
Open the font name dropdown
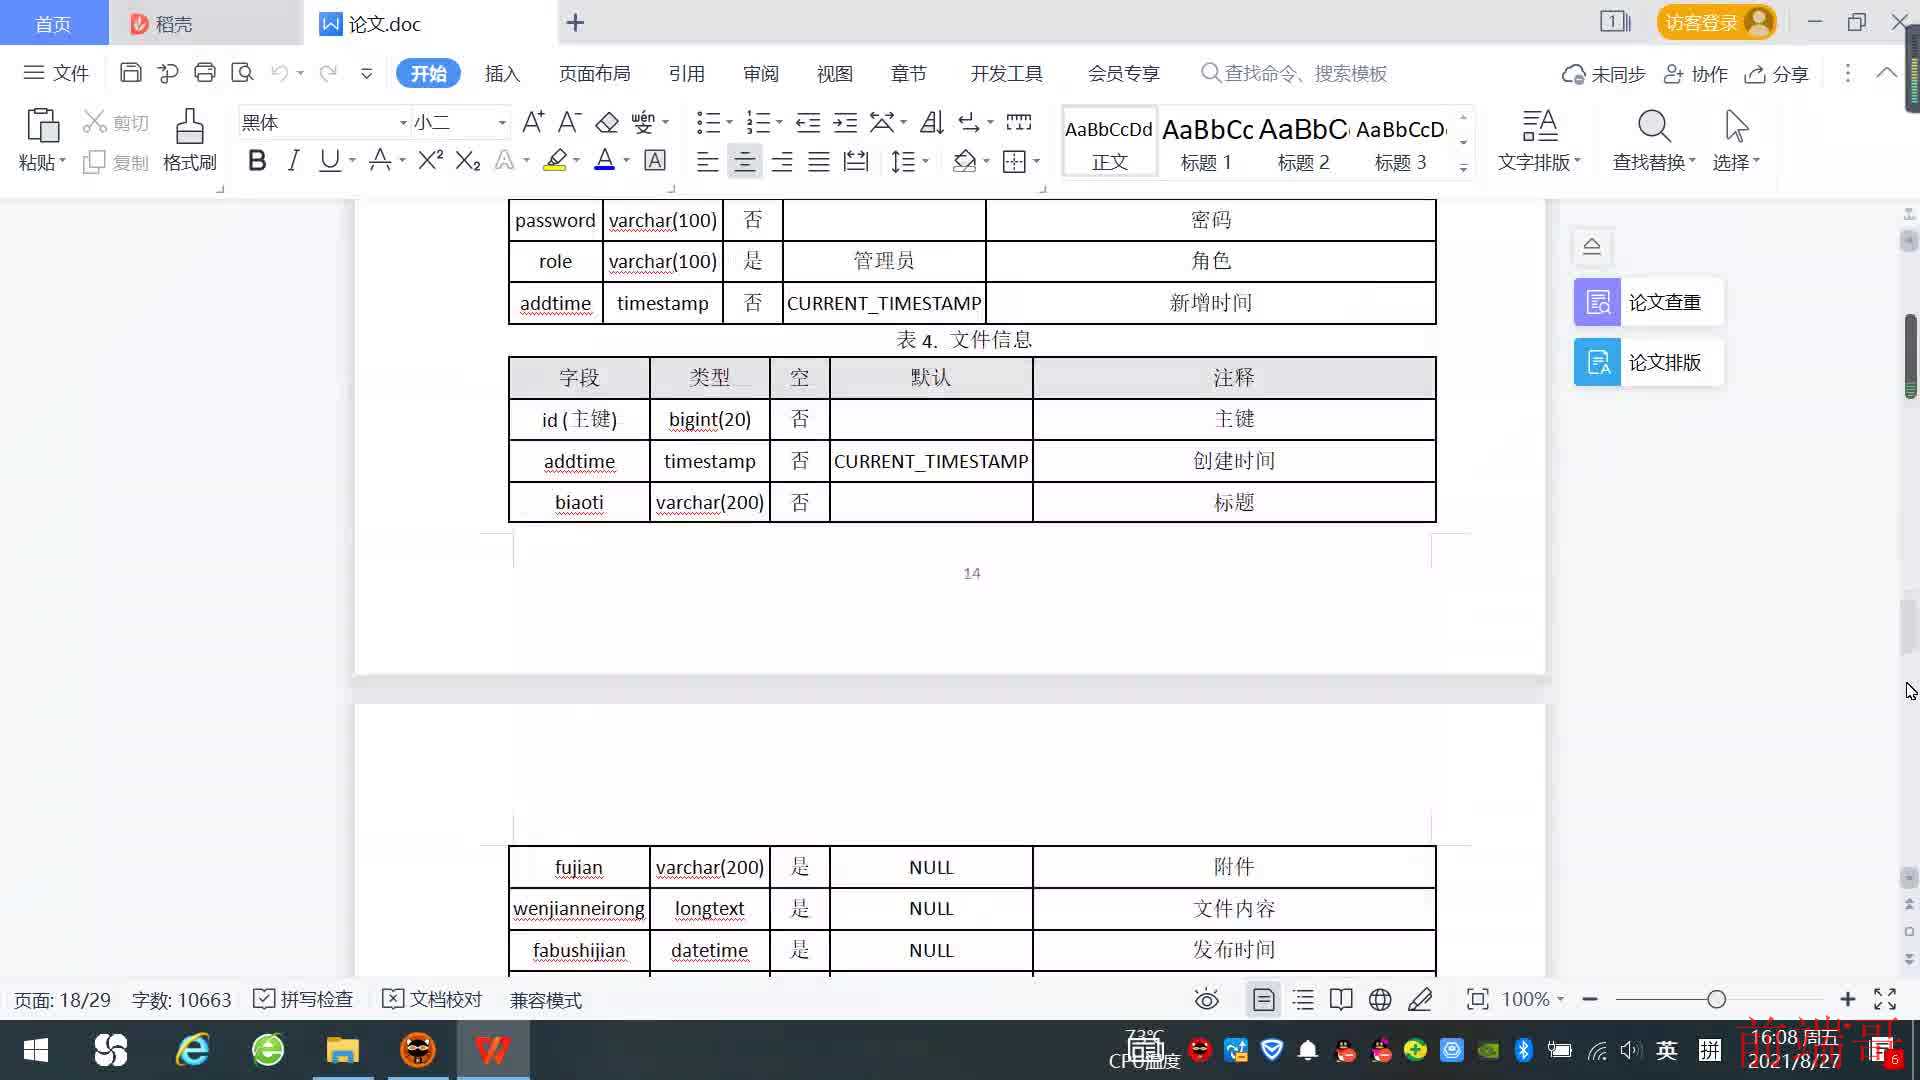(403, 122)
